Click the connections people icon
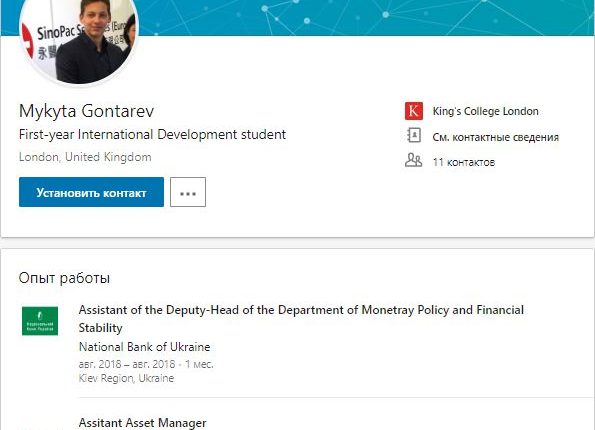Screen dimensions: 595x430 point(413,161)
